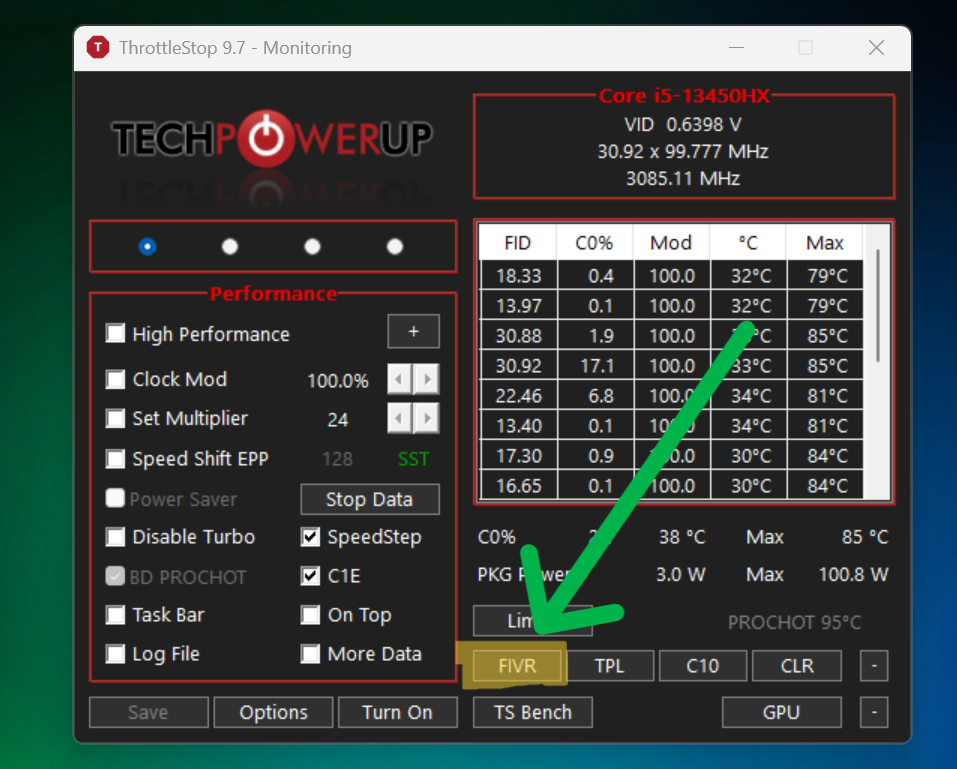
Task: Click the ThrottleStop red title bar icon
Action: coord(98,48)
